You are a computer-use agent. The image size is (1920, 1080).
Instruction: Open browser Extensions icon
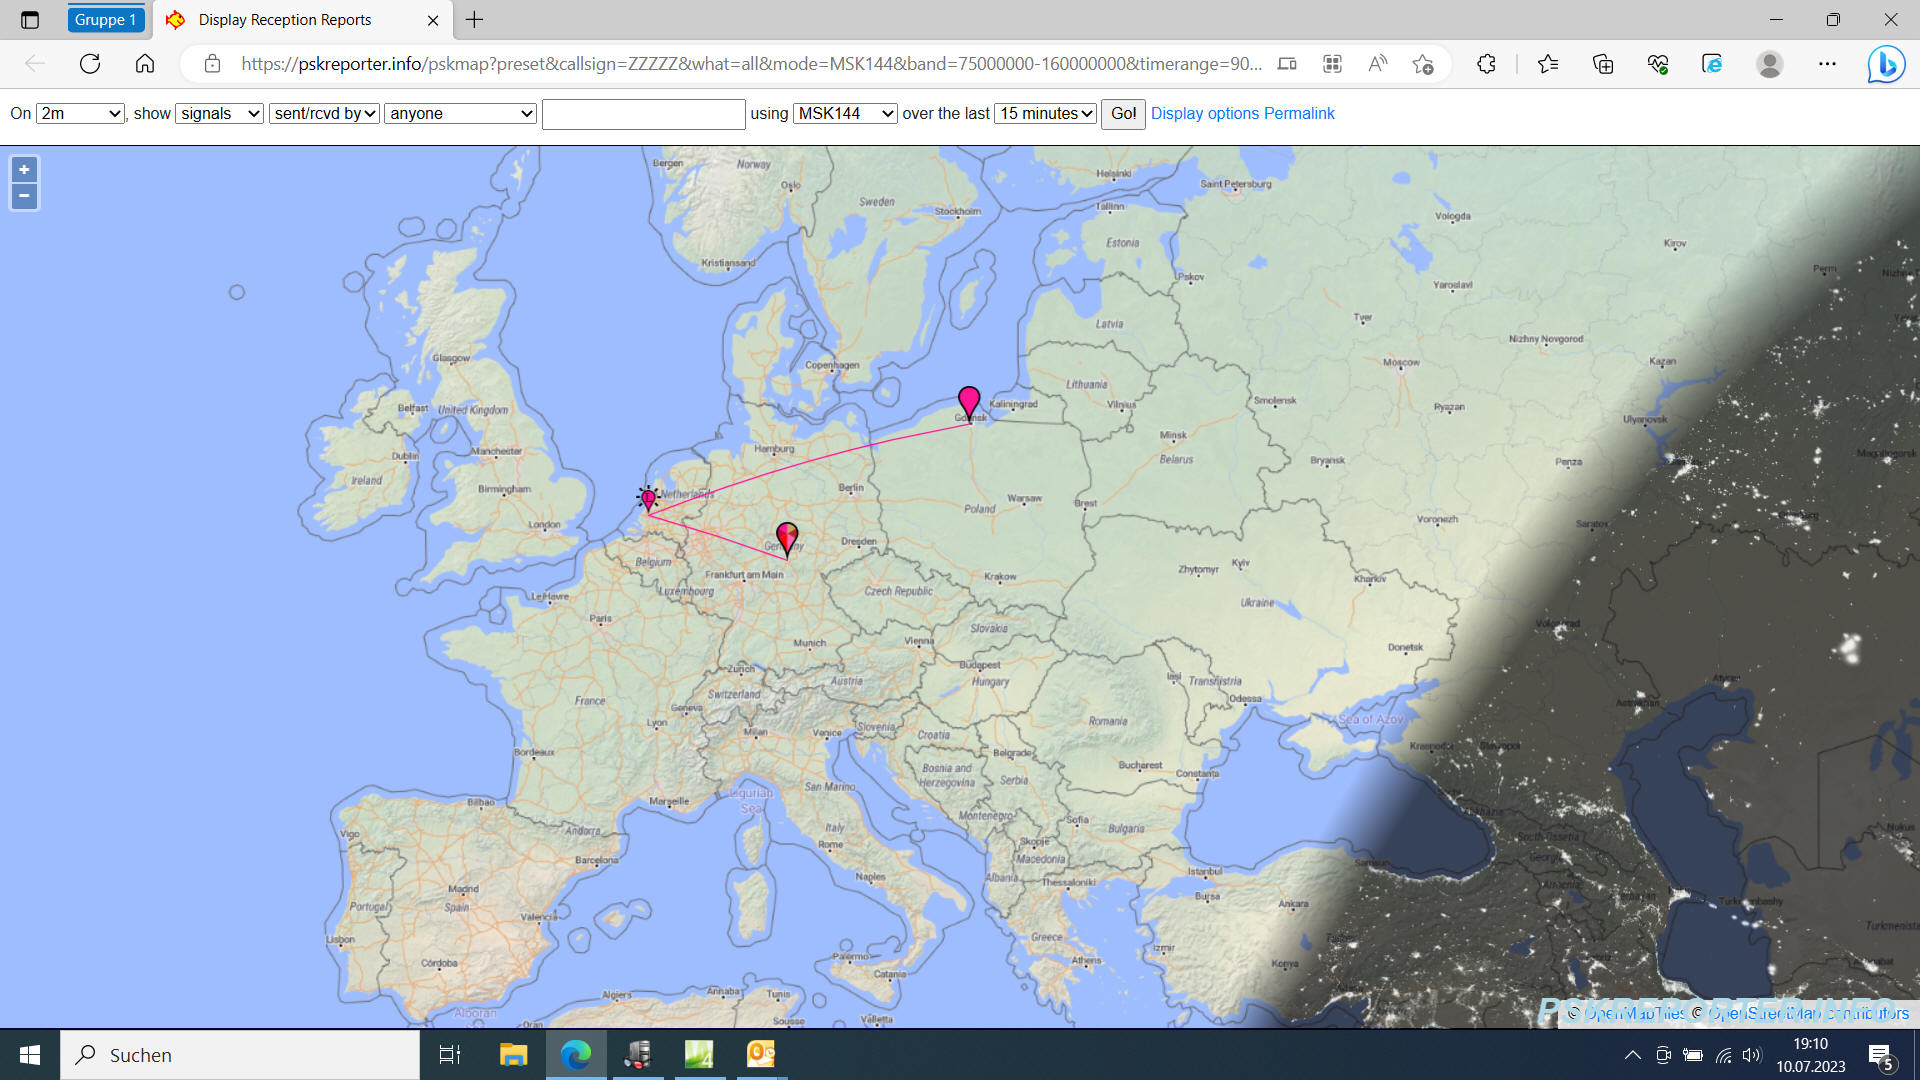tap(1486, 64)
